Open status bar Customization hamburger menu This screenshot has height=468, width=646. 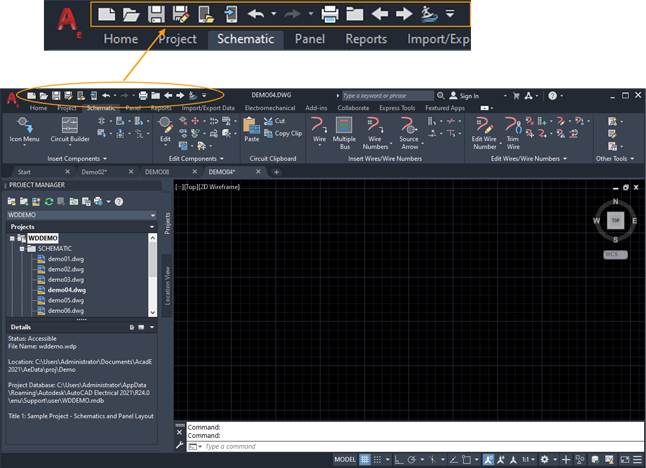click(x=637, y=459)
